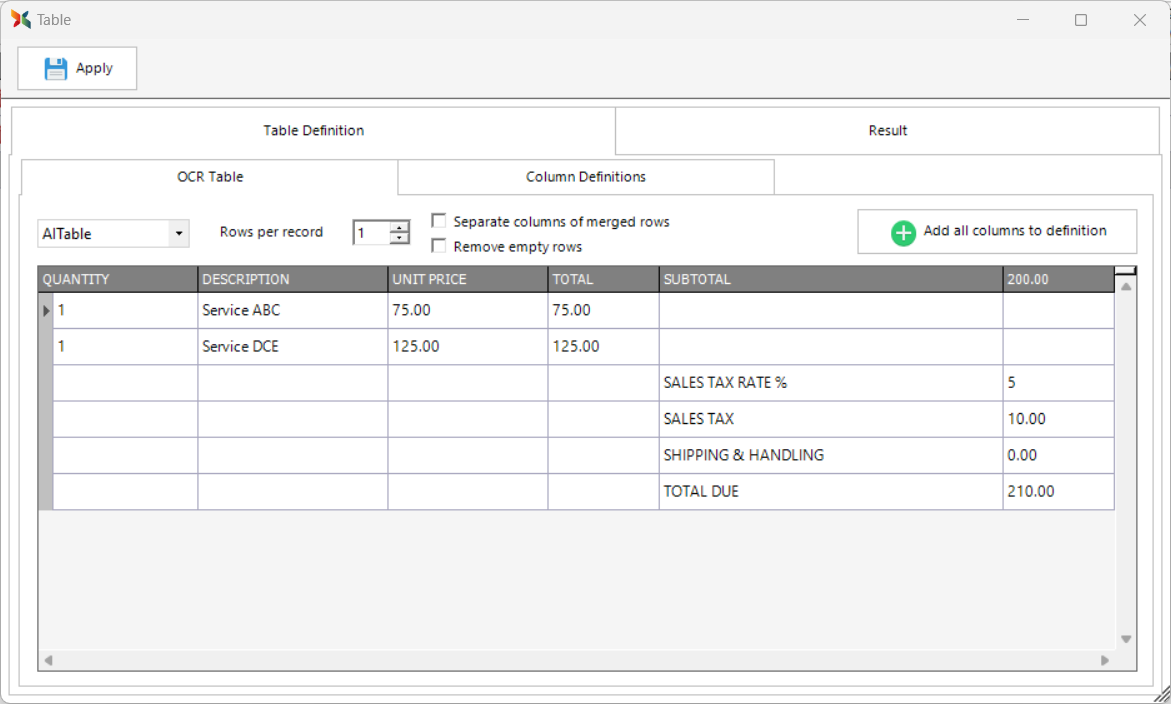Image resolution: width=1171 pixels, height=704 pixels.
Task: Maximize the Table window
Action: click(x=1081, y=20)
